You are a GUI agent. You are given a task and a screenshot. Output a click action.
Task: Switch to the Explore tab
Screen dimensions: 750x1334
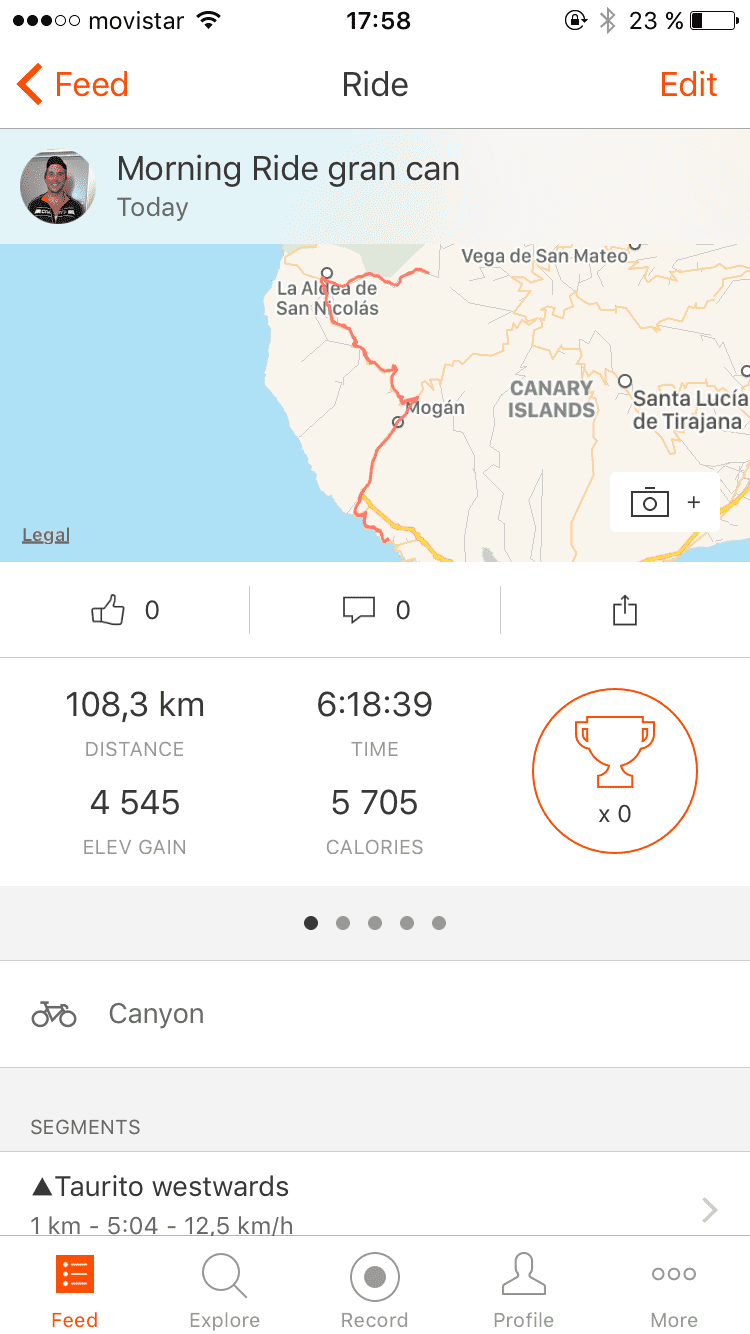tap(224, 1292)
